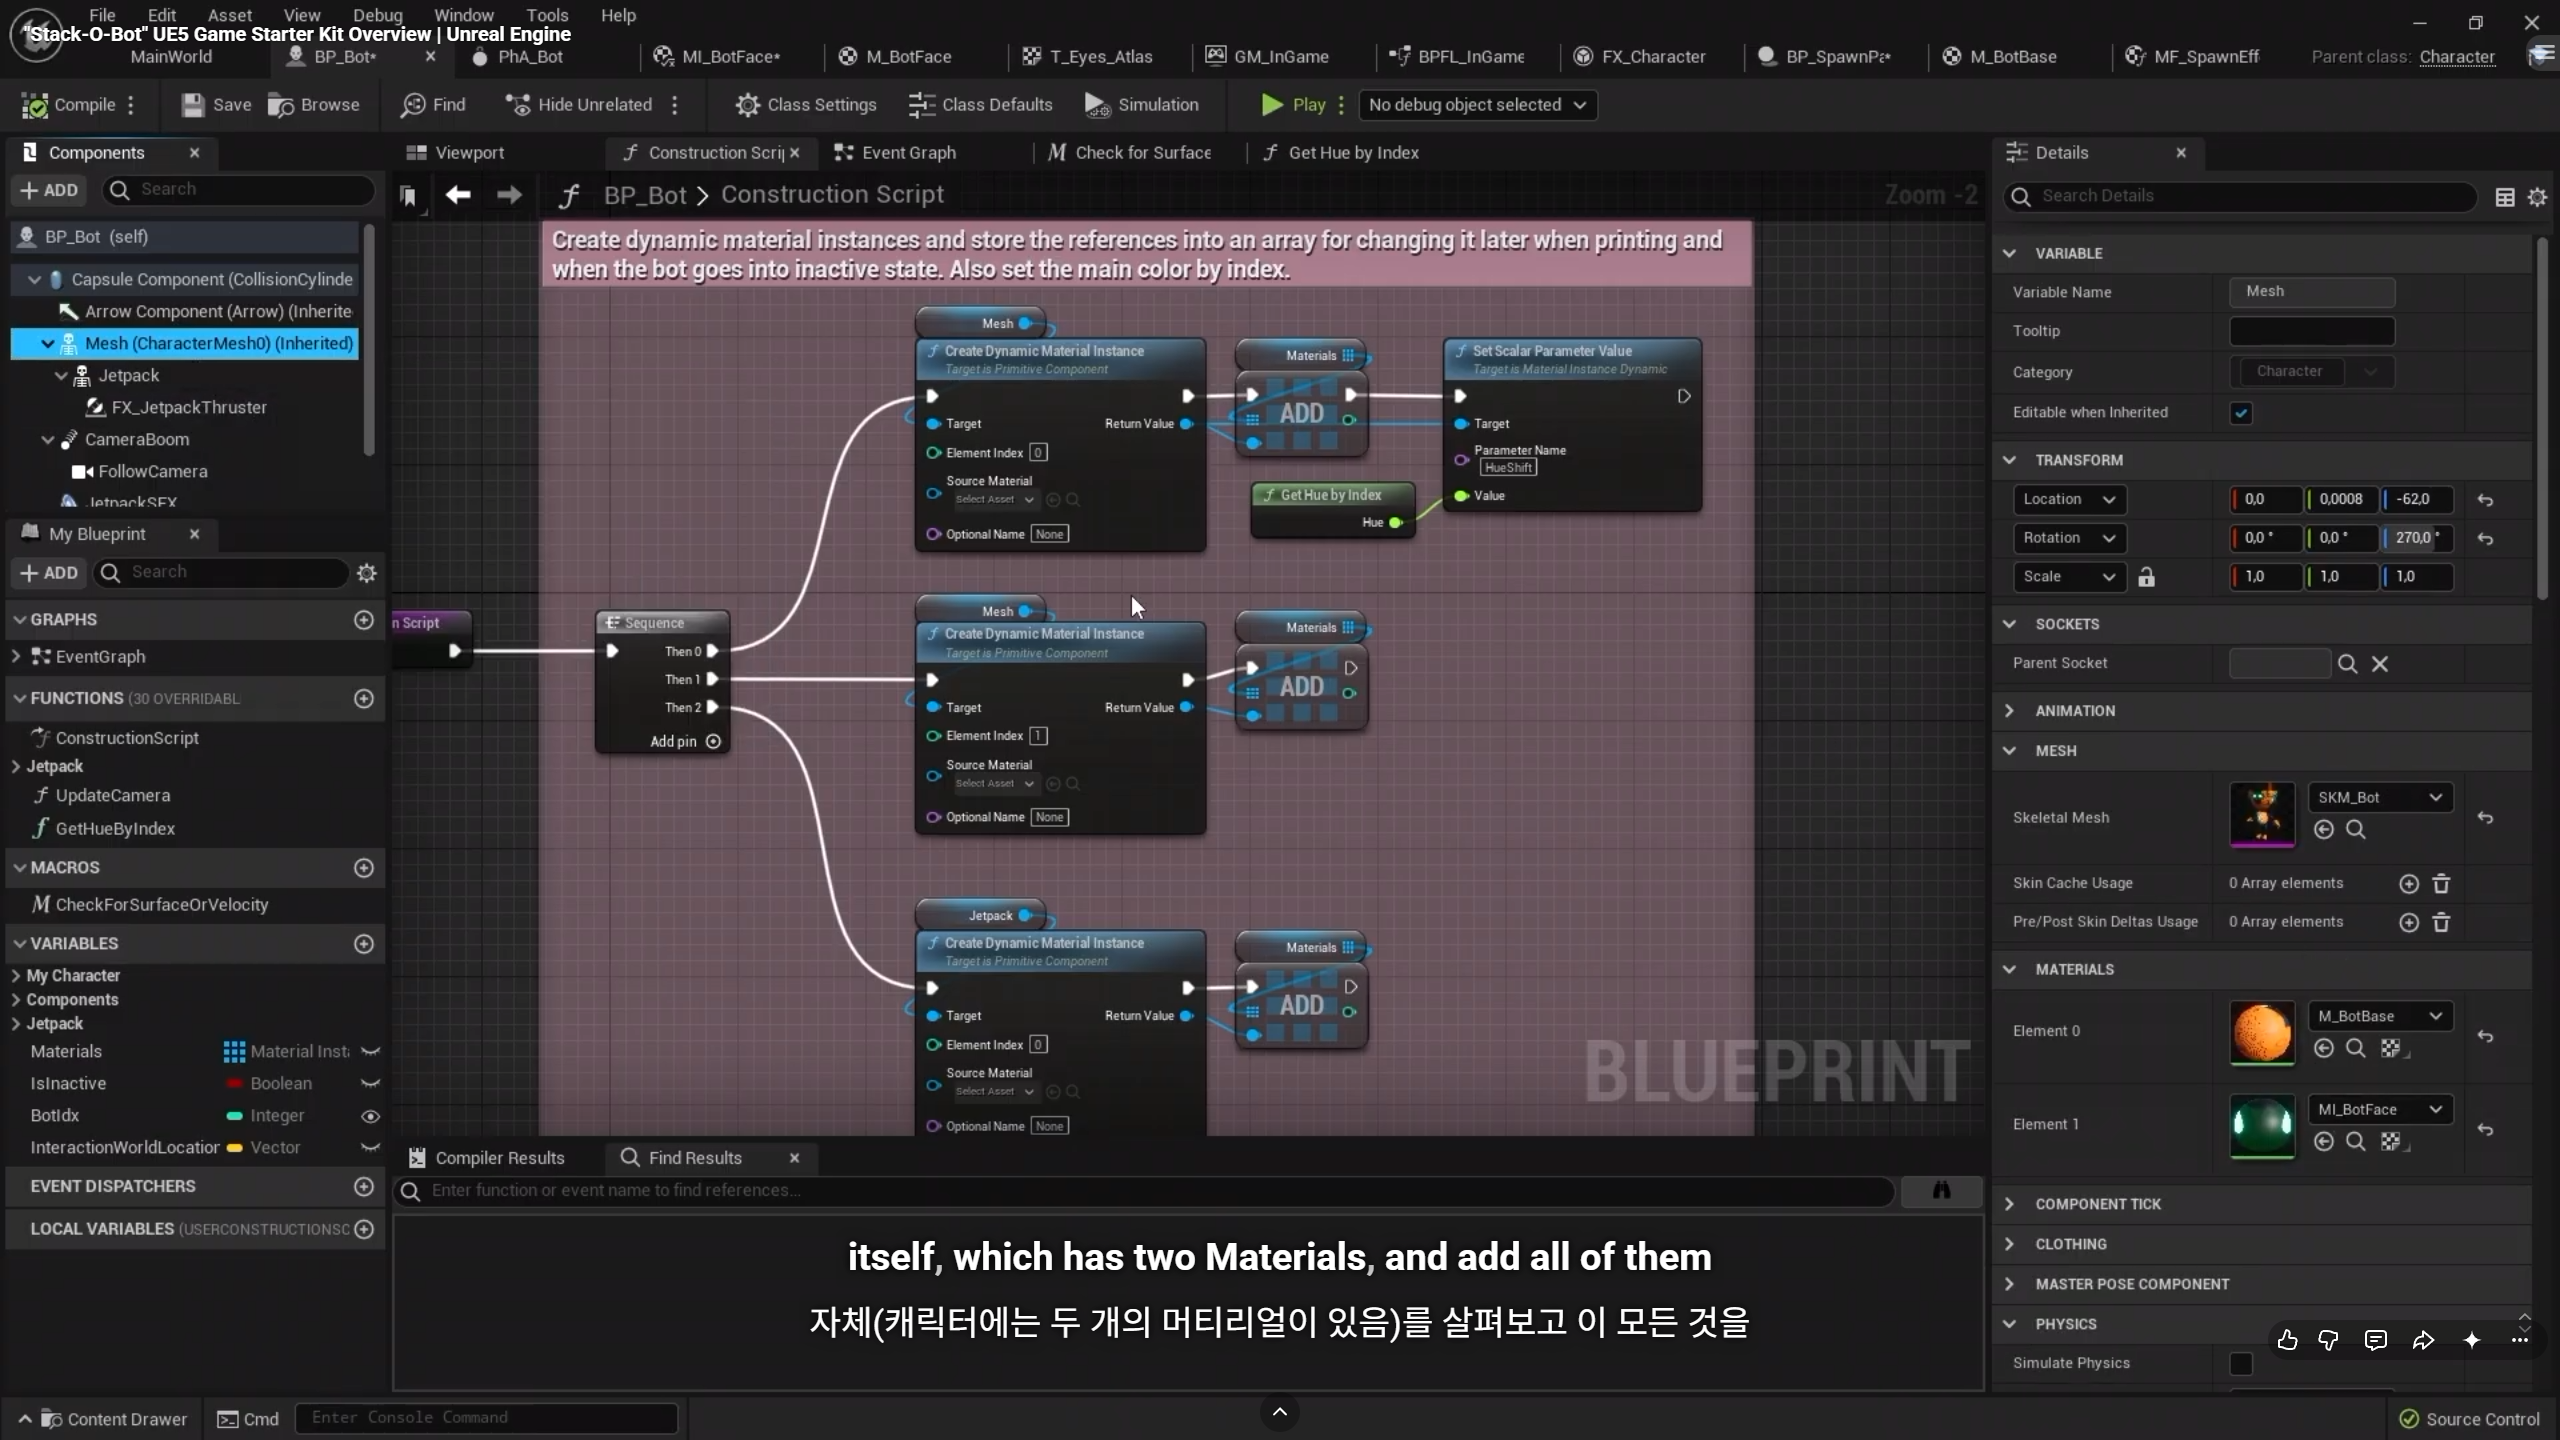Toggle Hide Unrelated nodes
The width and height of the screenshot is (2560, 1440).
pyautogui.click(x=578, y=105)
